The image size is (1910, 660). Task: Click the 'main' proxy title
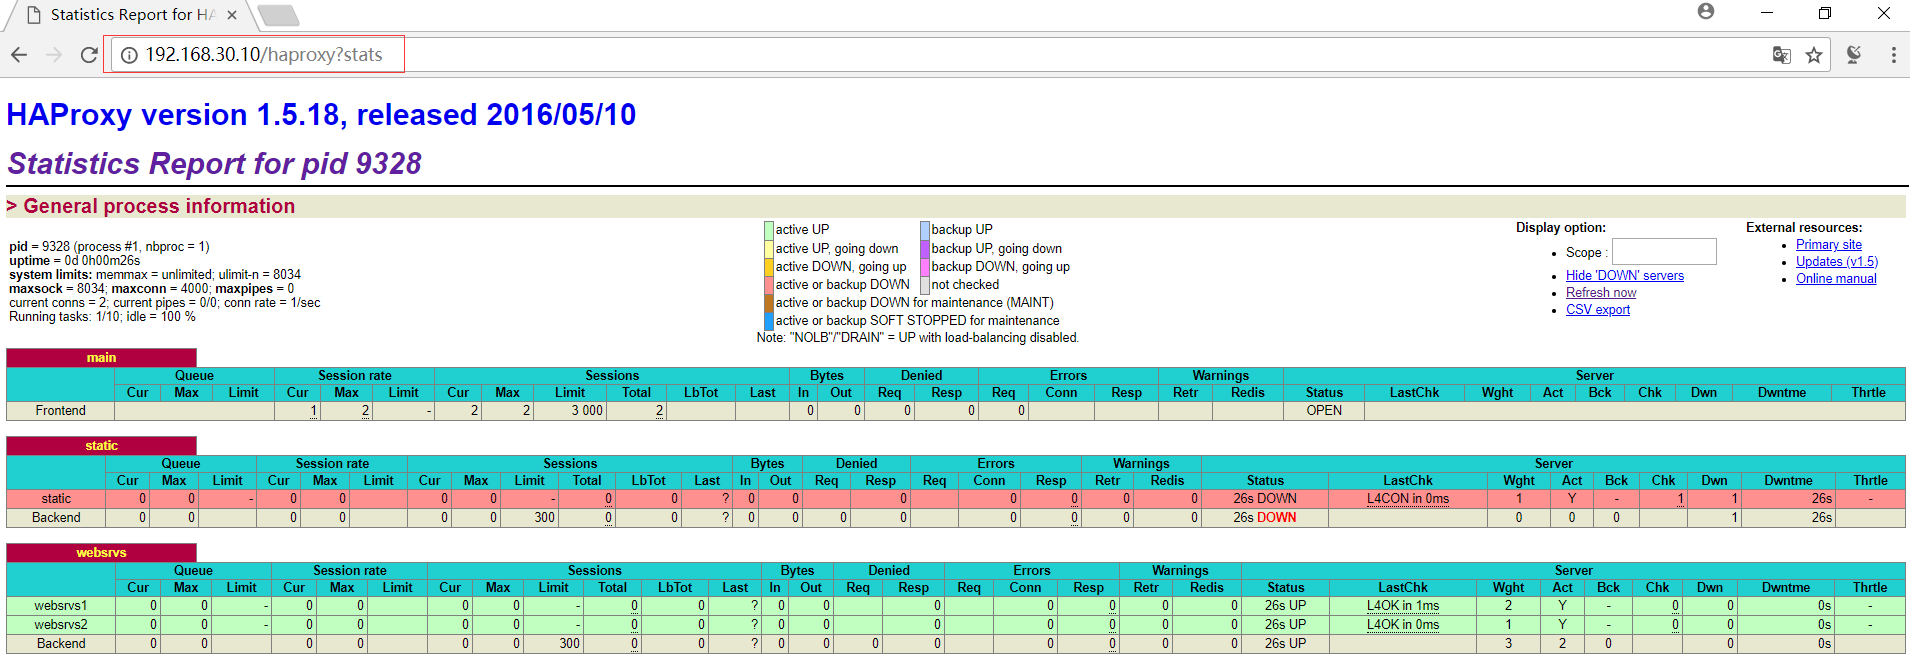coord(101,358)
